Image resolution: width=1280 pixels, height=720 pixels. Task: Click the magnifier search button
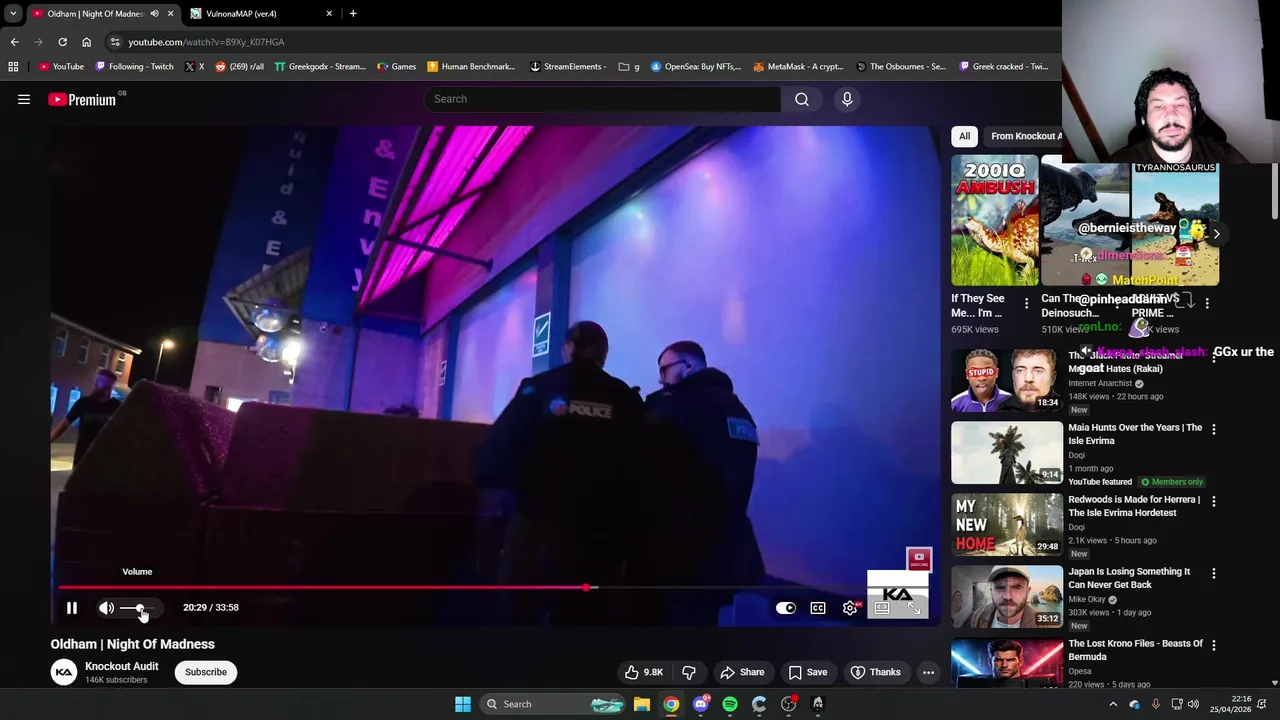coord(802,99)
